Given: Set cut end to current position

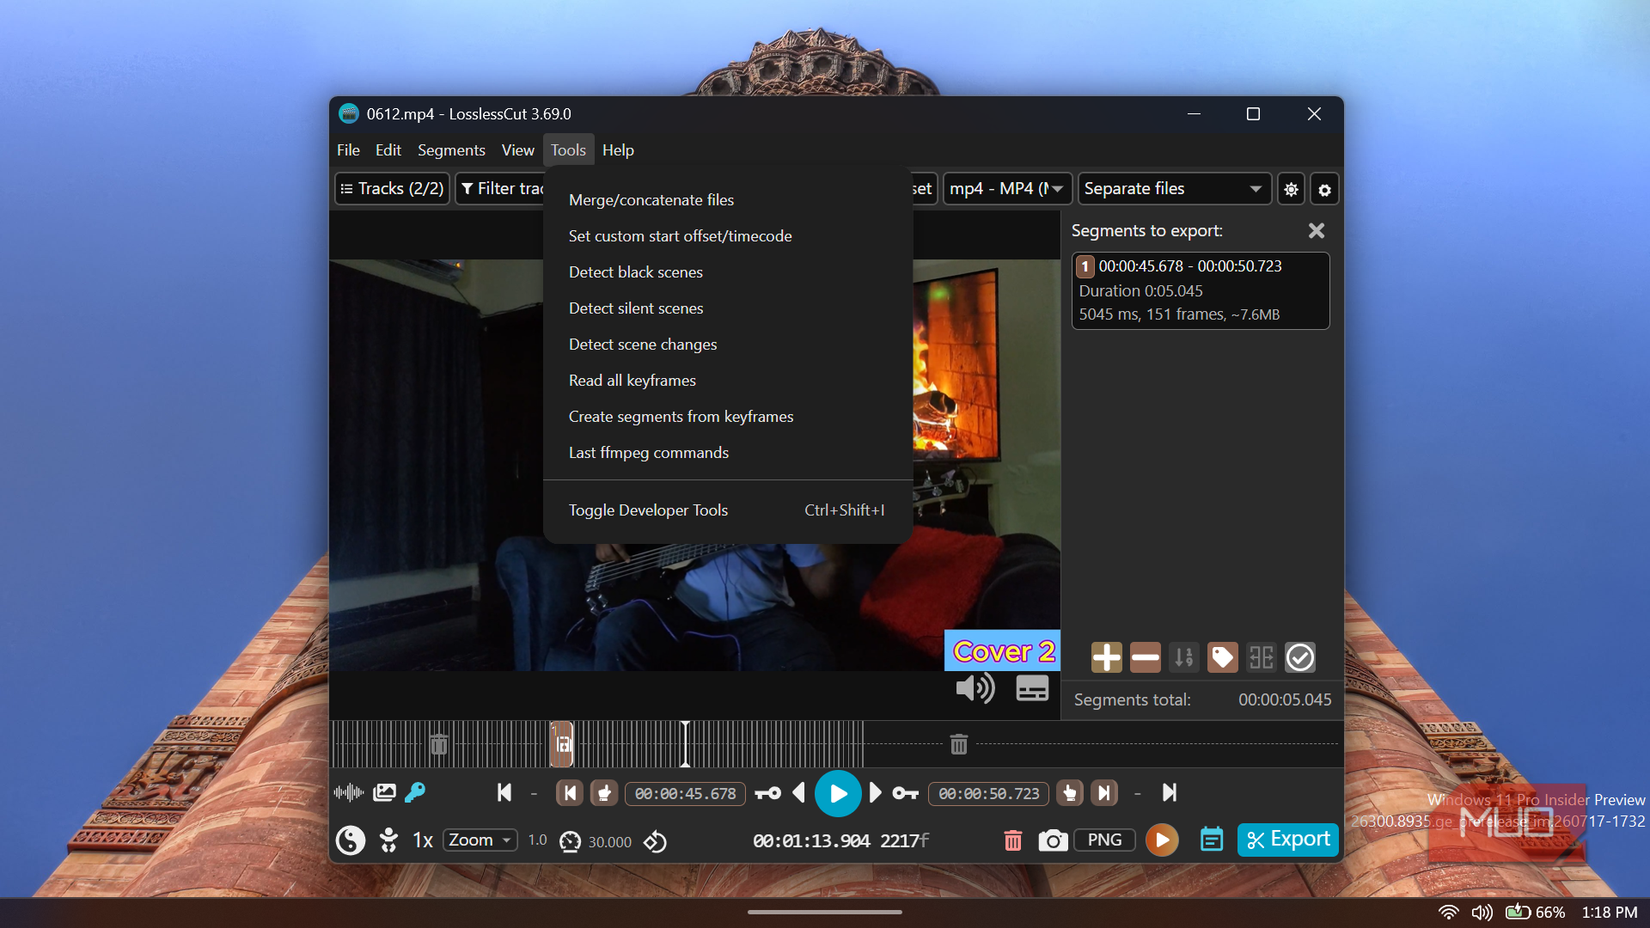Looking at the screenshot, I should point(1070,793).
